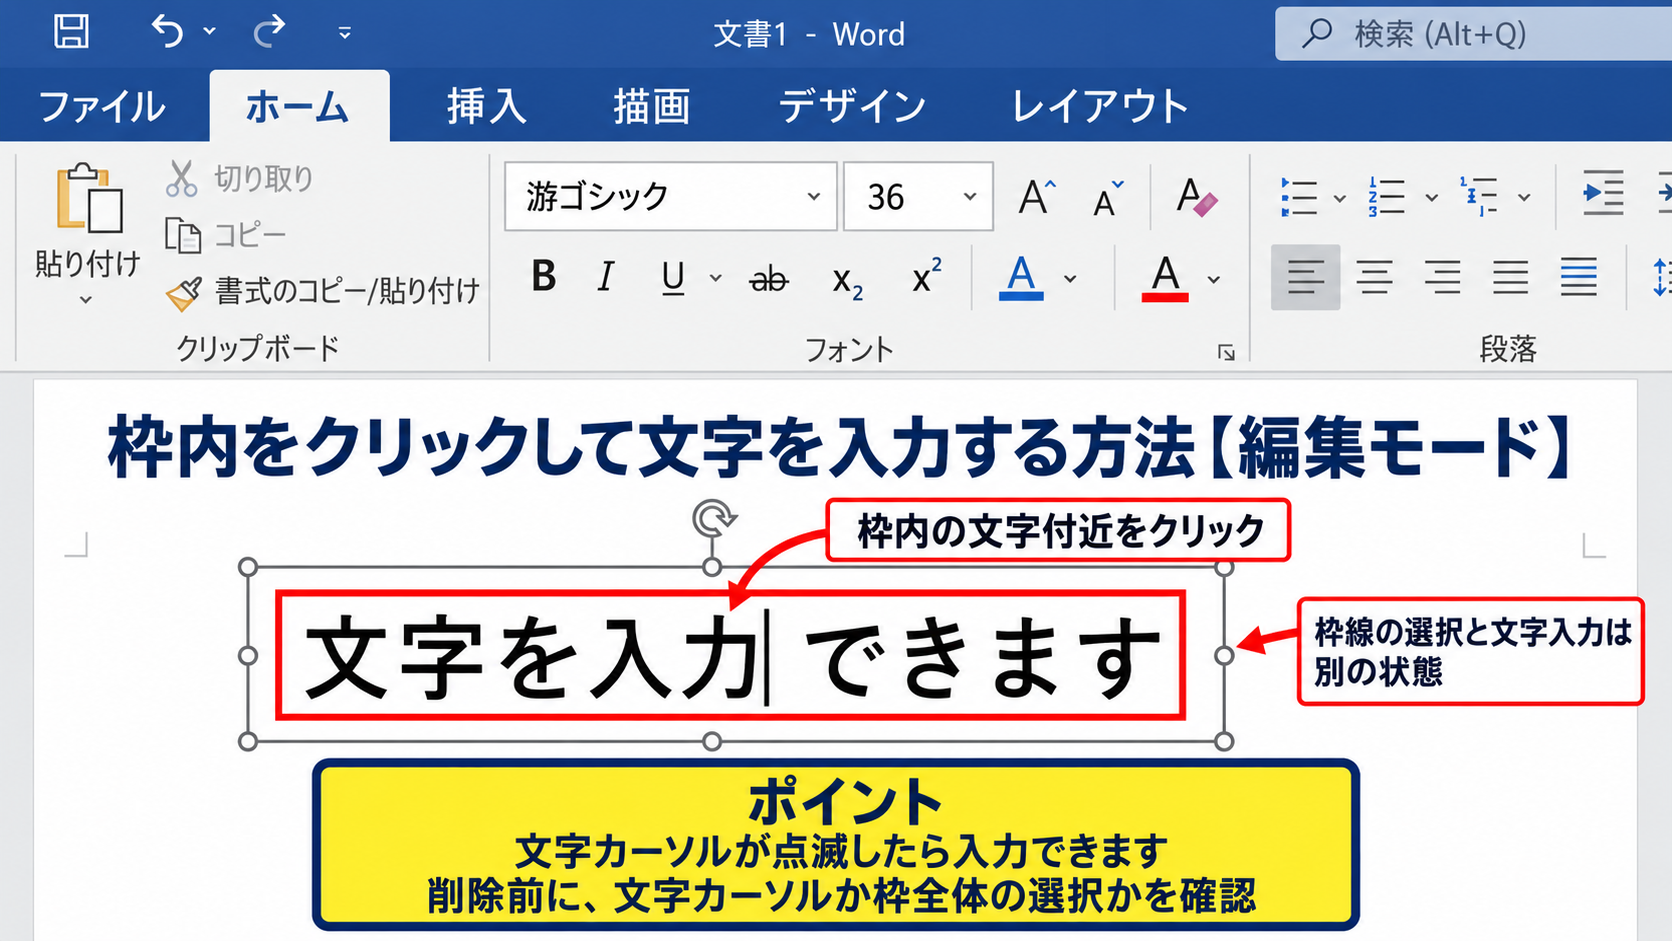The width and height of the screenshot is (1672, 941).
Task: Click the bulleted list icon
Action: click(x=1299, y=197)
